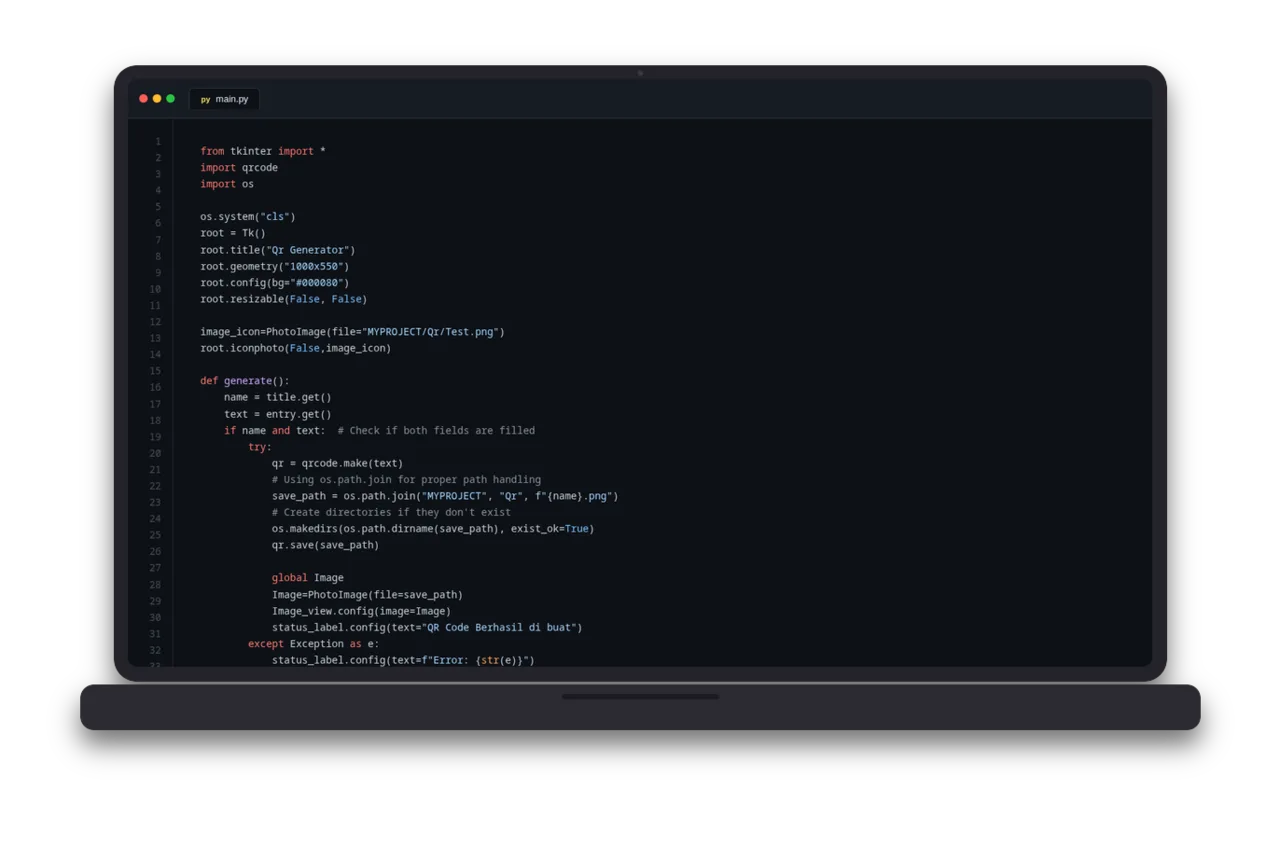Click line number 20 beside try statement
This screenshot has width=1280, height=843.
pyautogui.click(x=155, y=453)
